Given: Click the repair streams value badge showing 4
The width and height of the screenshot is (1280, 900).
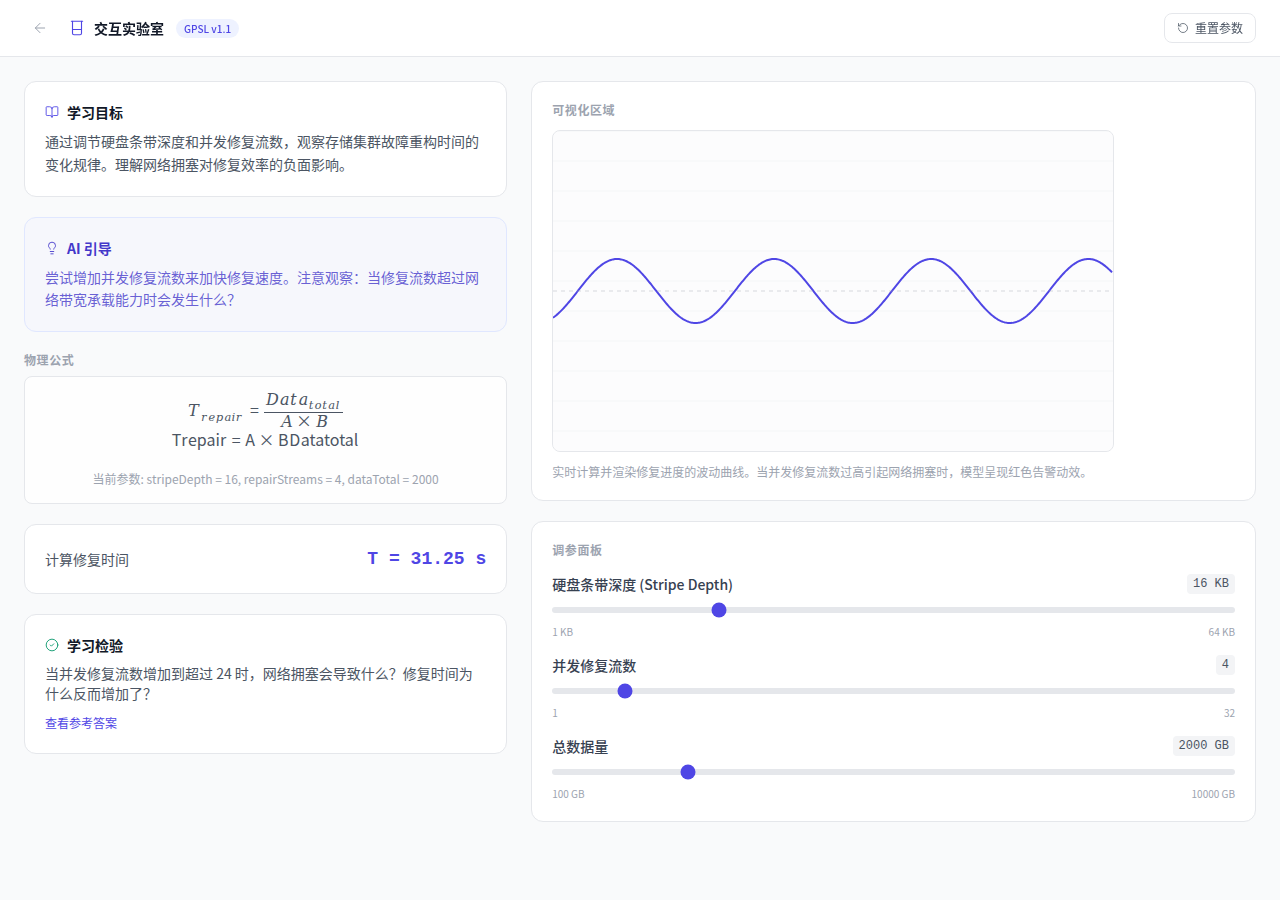Looking at the screenshot, I should tap(1224, 665).
